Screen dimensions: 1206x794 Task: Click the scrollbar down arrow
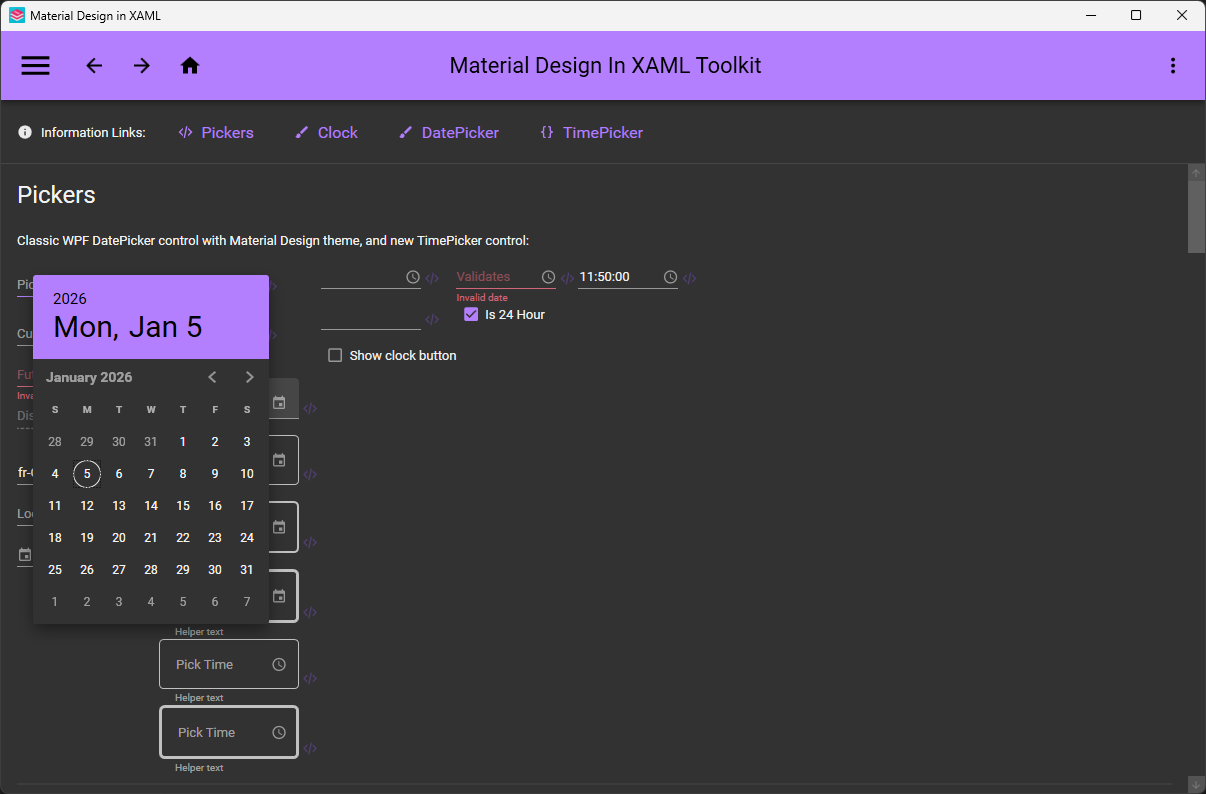[x=1196, y=784]
